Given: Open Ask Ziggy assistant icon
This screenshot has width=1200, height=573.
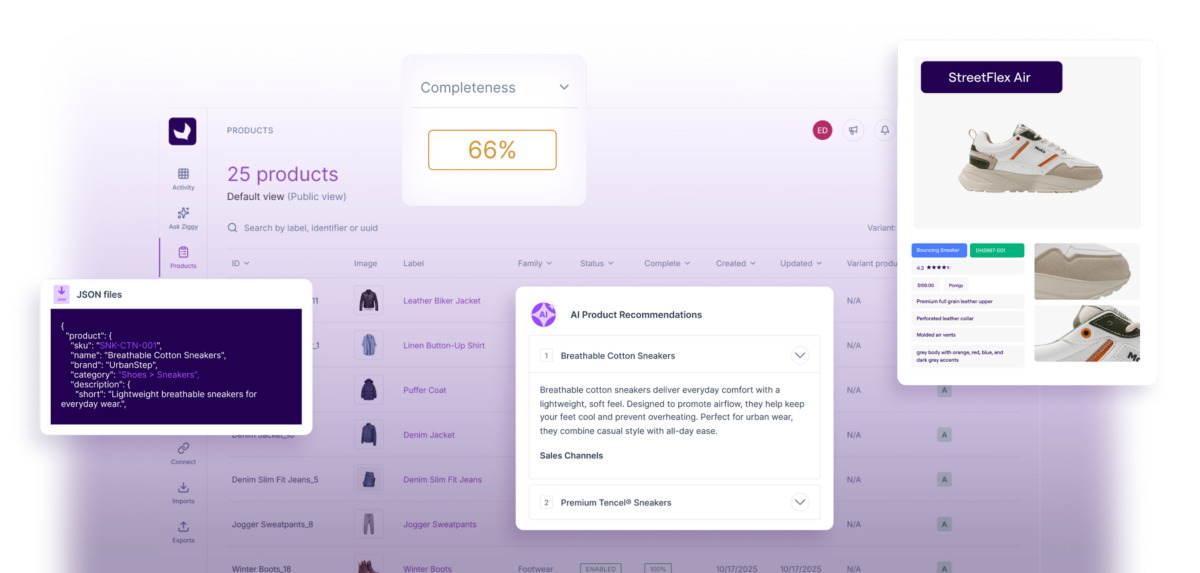Looking at the screenshot, I should tap(183, 217).
